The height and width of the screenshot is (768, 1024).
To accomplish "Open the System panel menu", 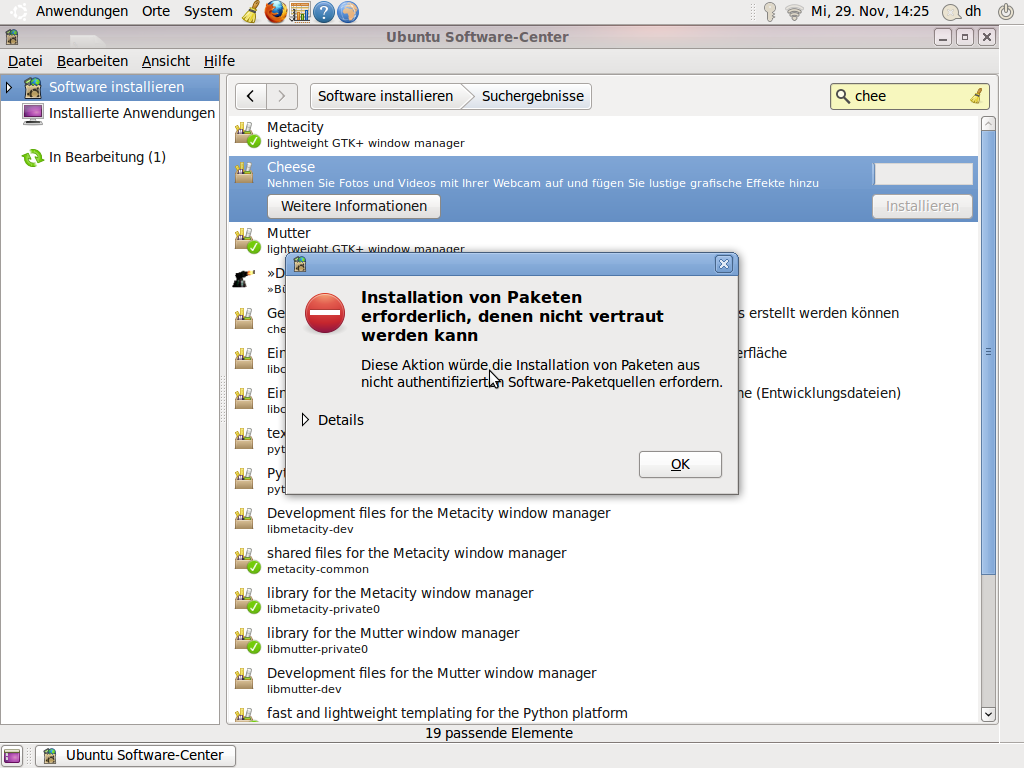I will click(x=208, y=11).
